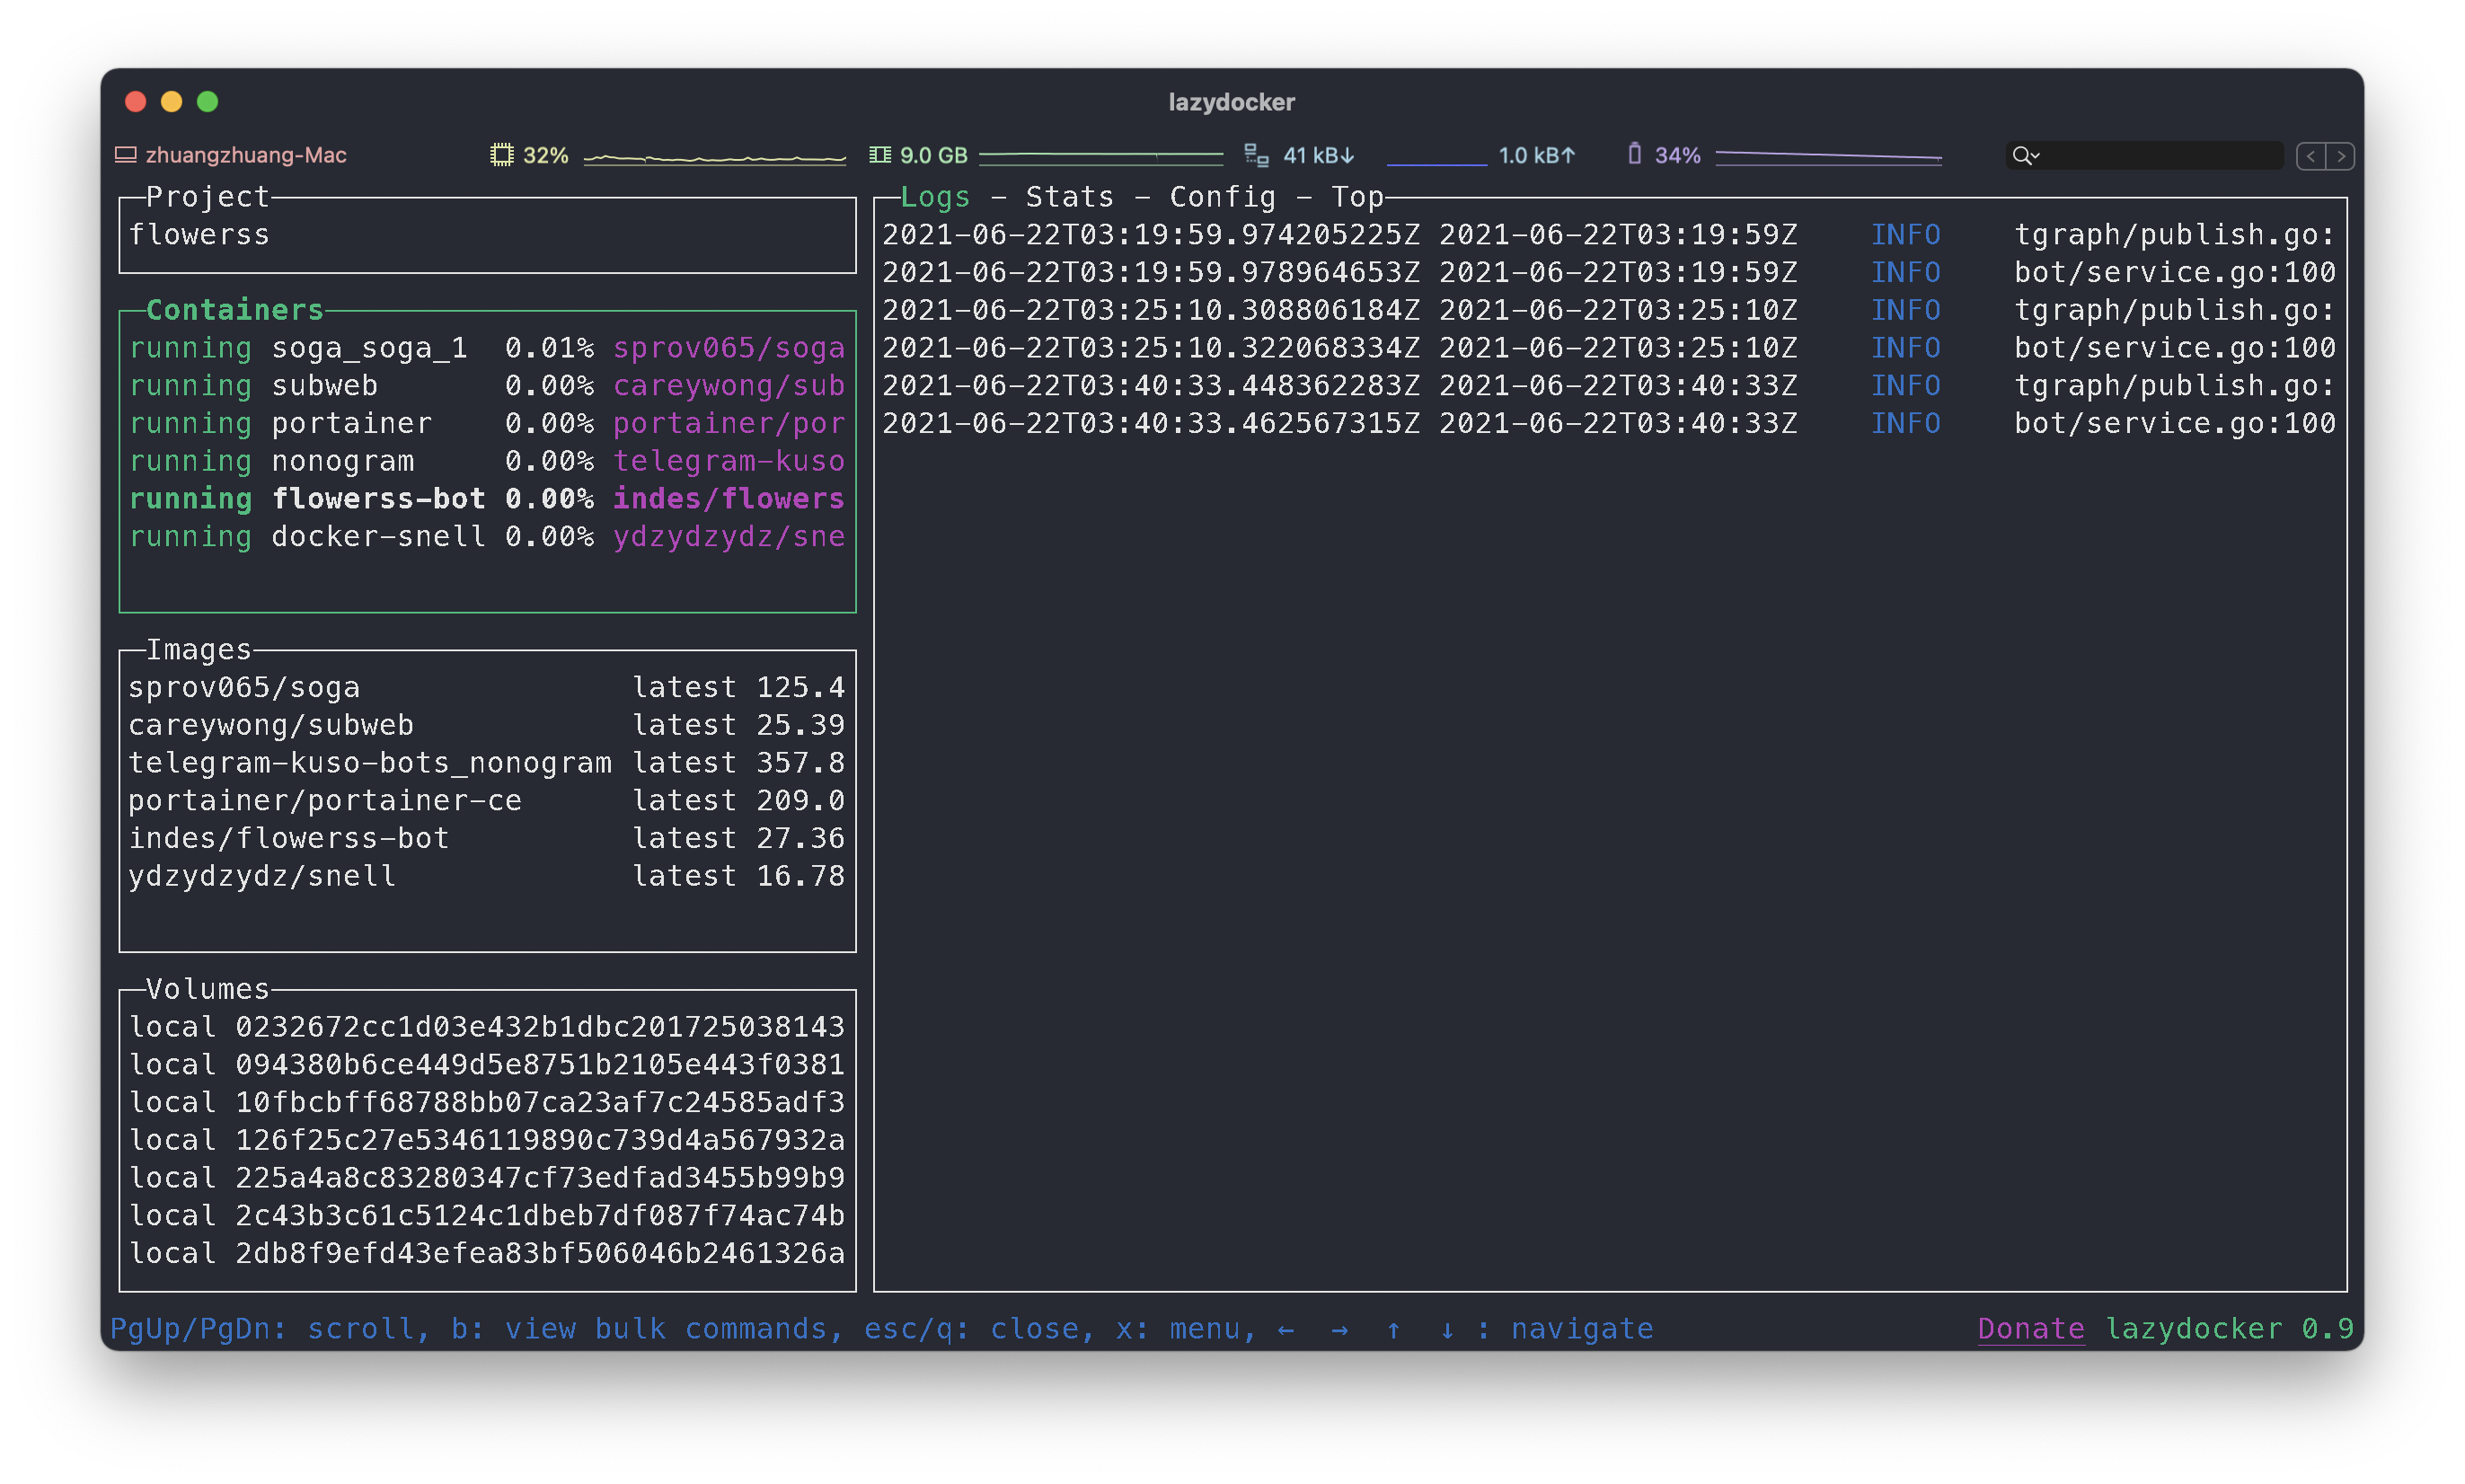Choose the nonogram container
The width and height of the screenshot is (2465, 1484).
coord(487,461)
